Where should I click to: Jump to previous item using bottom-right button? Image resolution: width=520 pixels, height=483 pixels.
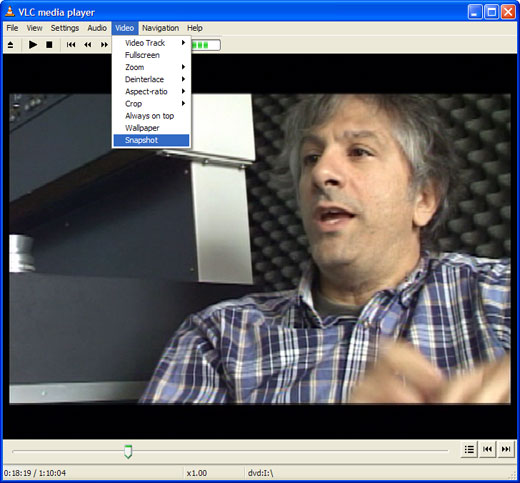point(487,449)
